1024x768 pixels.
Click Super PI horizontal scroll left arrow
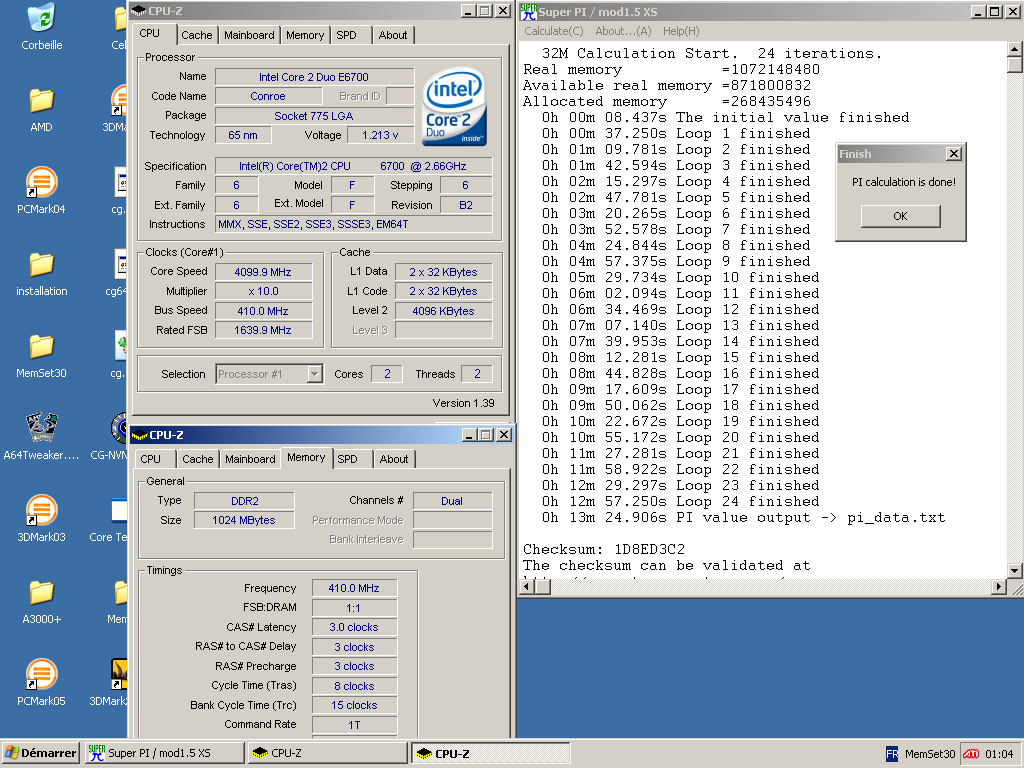[526, 587]
